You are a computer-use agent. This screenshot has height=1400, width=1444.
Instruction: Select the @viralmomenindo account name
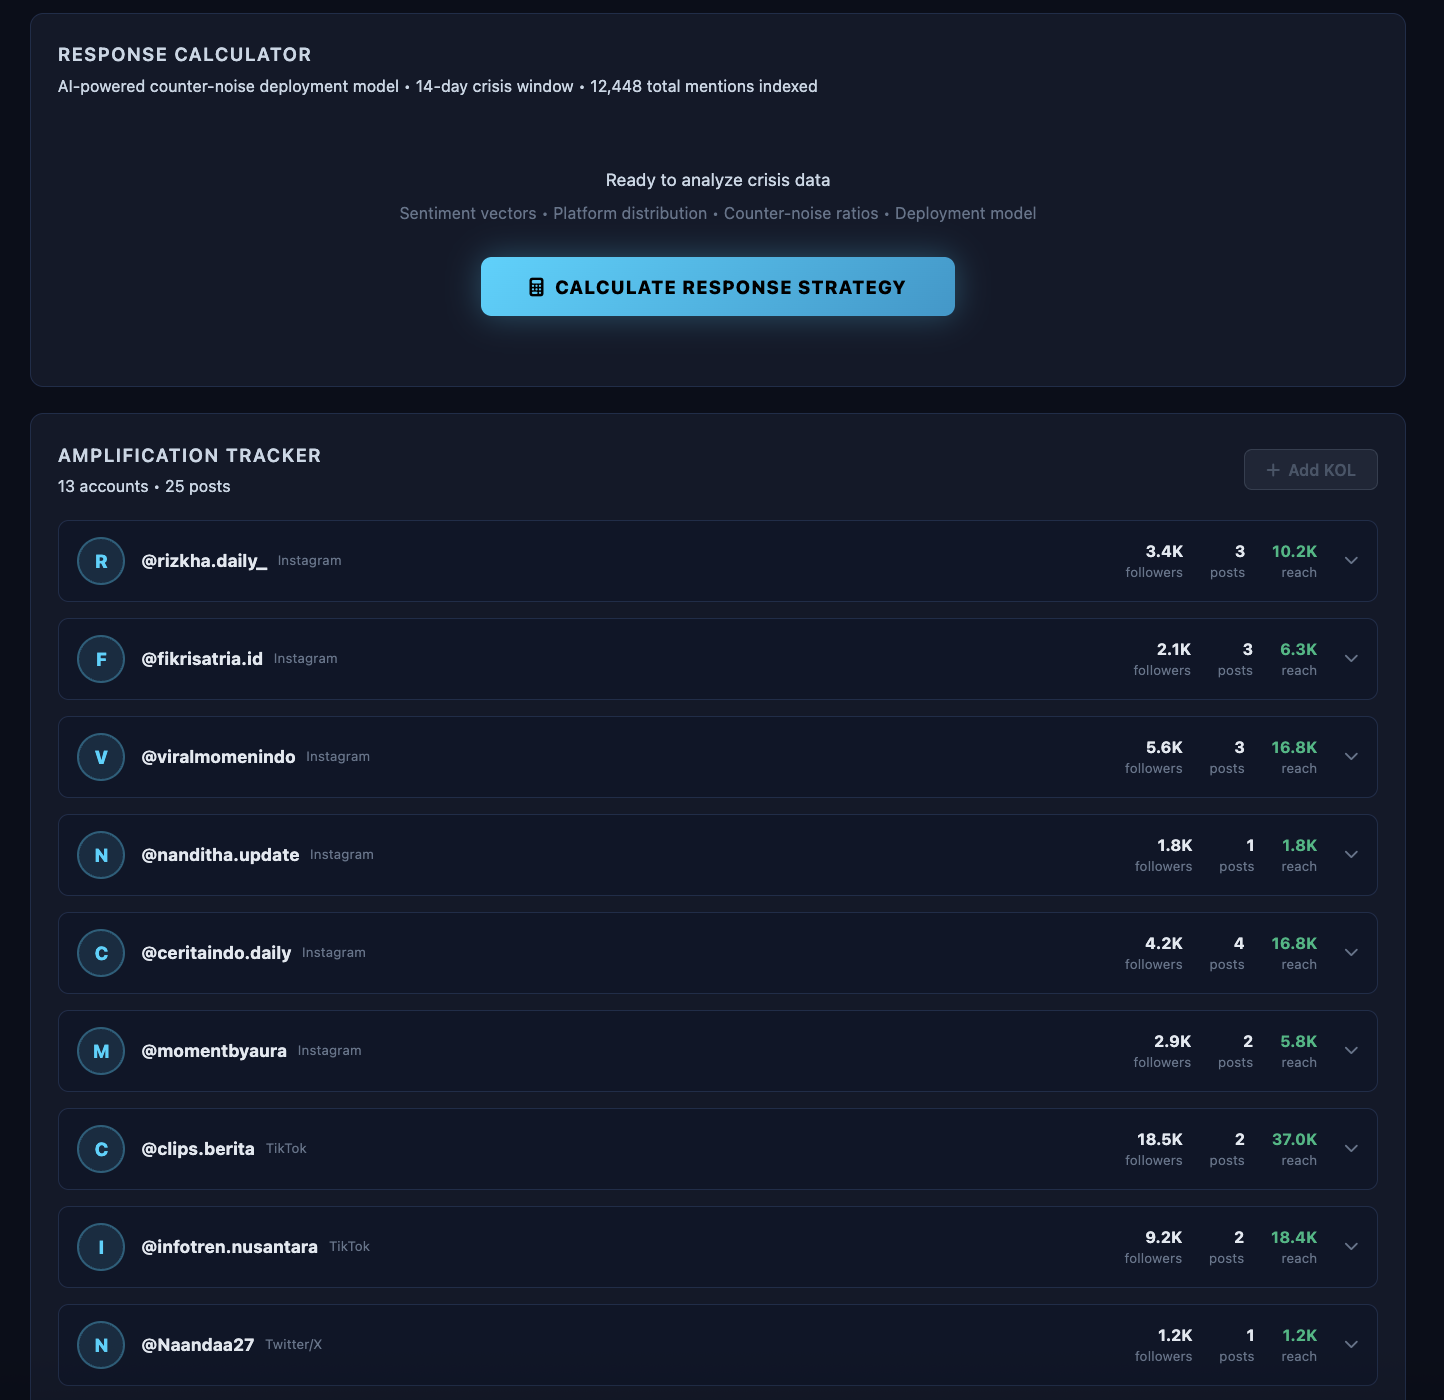click(x=218, y=757)
